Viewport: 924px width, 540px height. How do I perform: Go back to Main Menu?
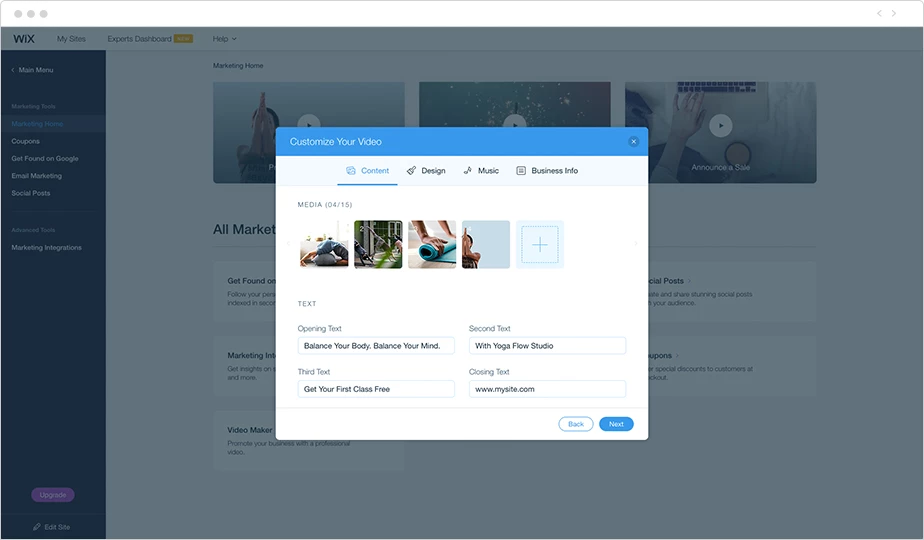32,70
